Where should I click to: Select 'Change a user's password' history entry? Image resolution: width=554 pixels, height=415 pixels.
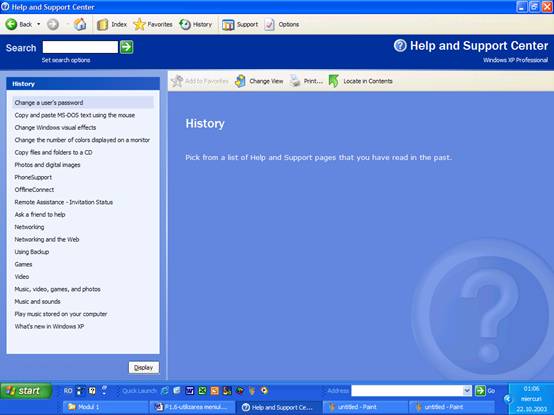[83, 103]
